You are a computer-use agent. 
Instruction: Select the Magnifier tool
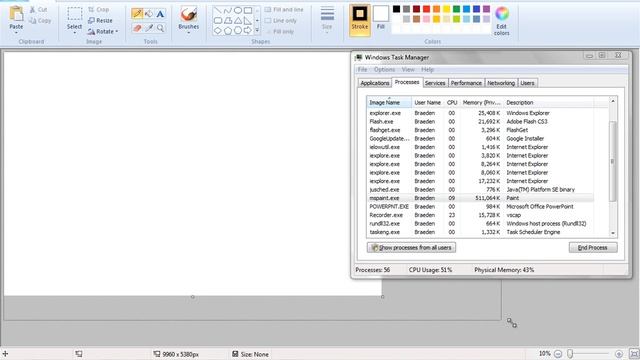pos(160,28)
